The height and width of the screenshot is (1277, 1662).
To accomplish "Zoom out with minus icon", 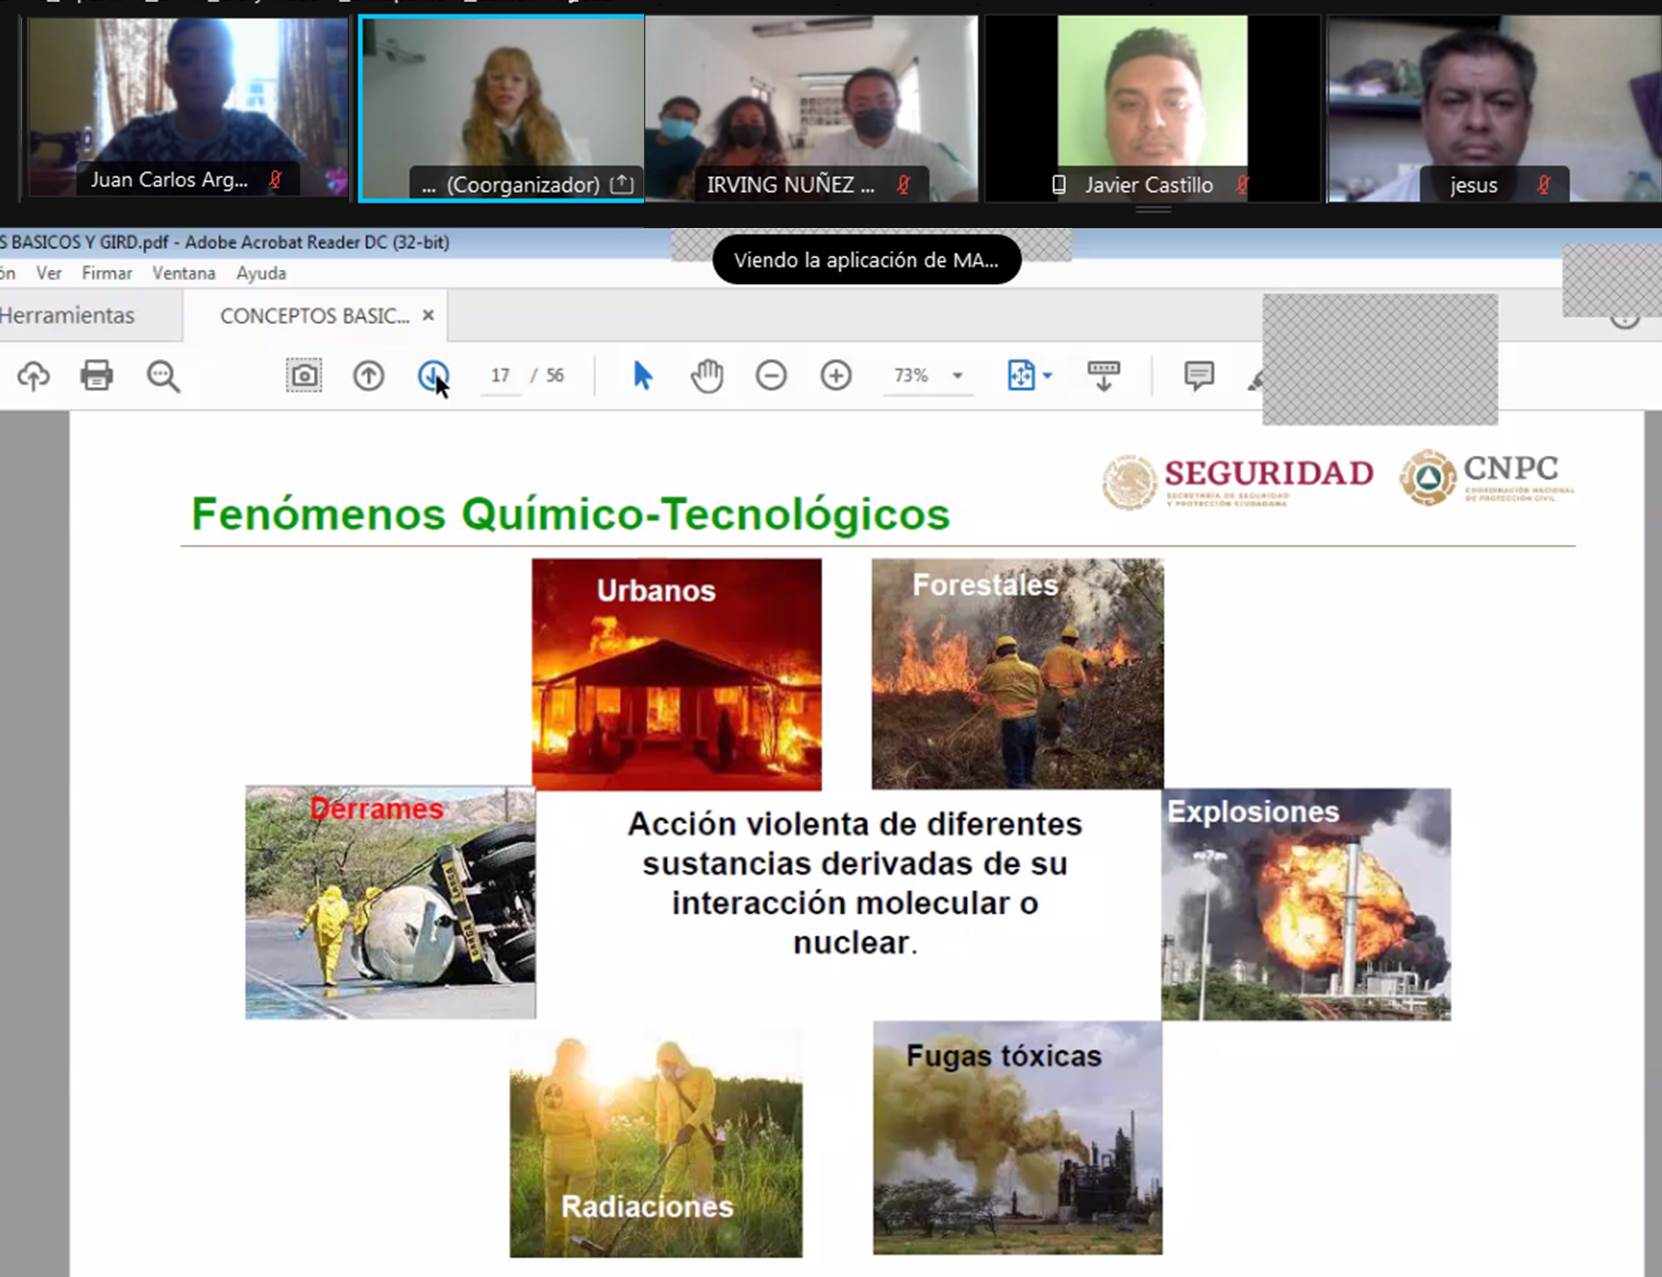I will [x=771, y=376].
